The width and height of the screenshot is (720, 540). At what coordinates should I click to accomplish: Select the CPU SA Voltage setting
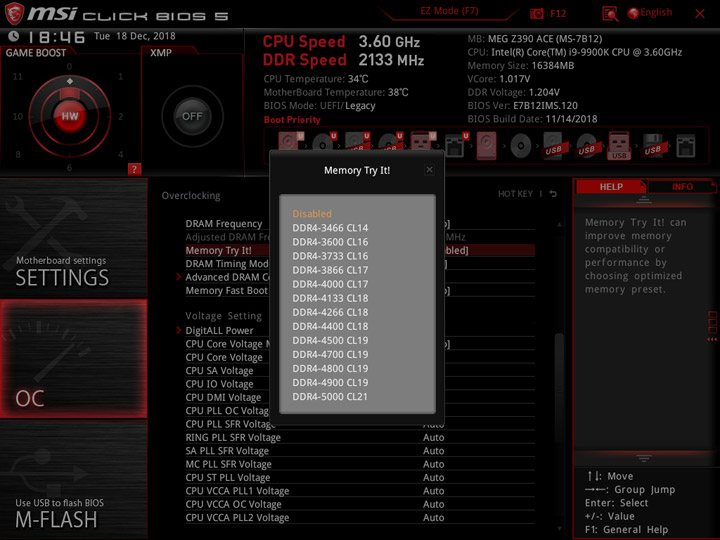pyautogui.click(x=219, y=371)
